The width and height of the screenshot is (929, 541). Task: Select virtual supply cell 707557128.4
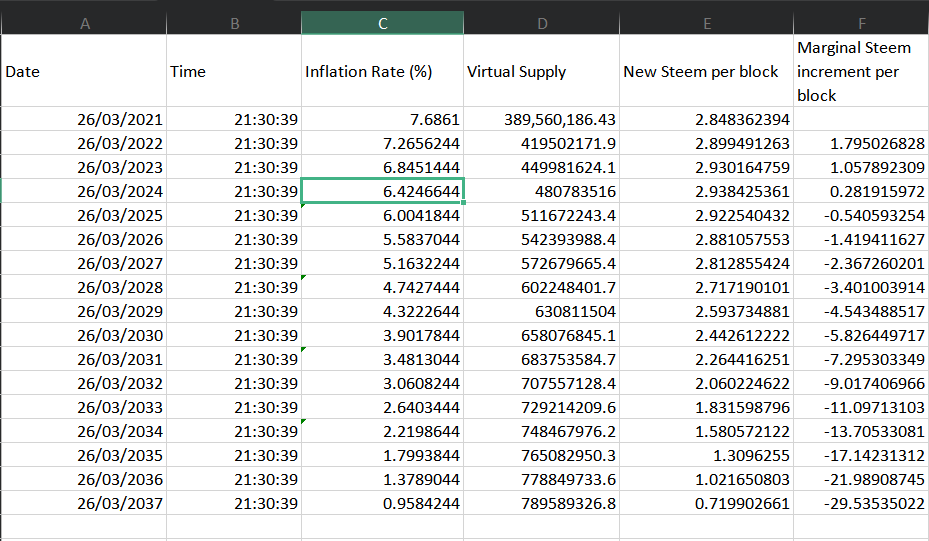[x=542, y=383]
